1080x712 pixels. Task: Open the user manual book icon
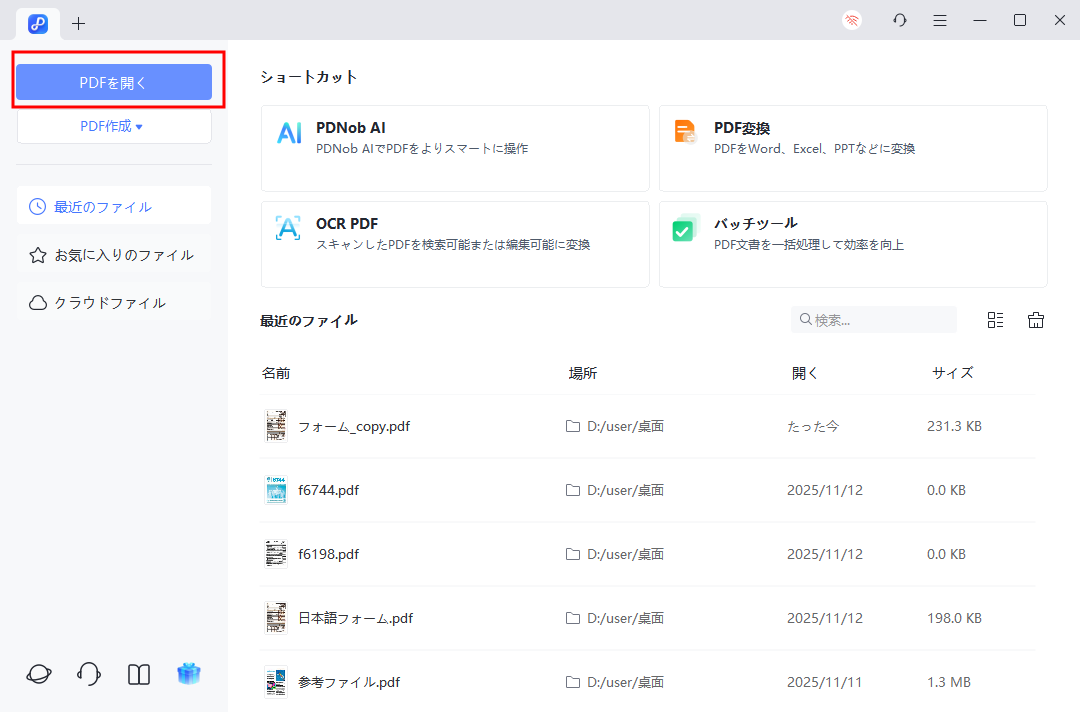[x=138, y=674]
